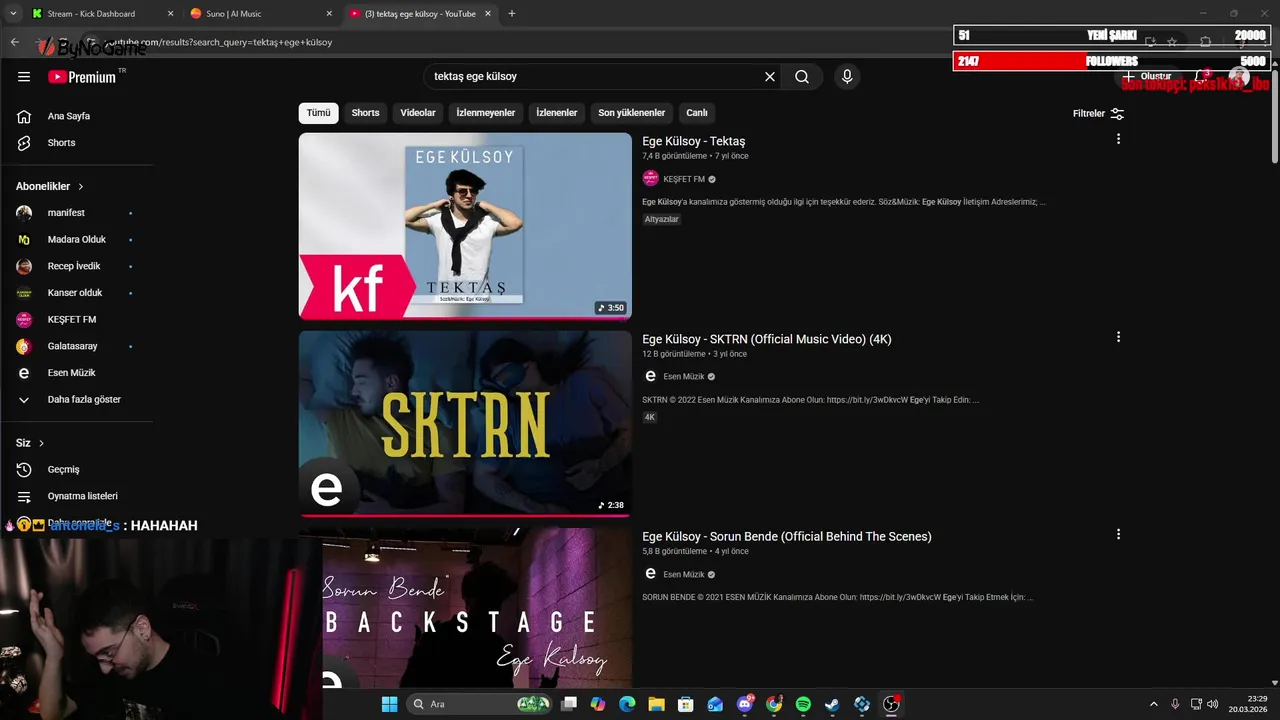
Task: Open Spotify from the taskbar
Action: coord(803,704)
